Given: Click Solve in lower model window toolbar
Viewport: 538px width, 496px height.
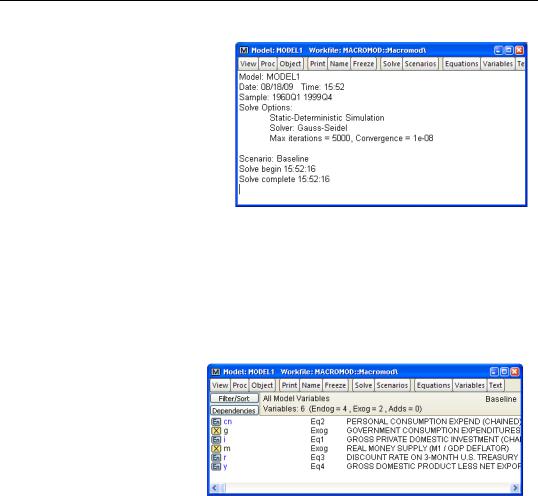Looking at the screenshot, I should (363, 386).
